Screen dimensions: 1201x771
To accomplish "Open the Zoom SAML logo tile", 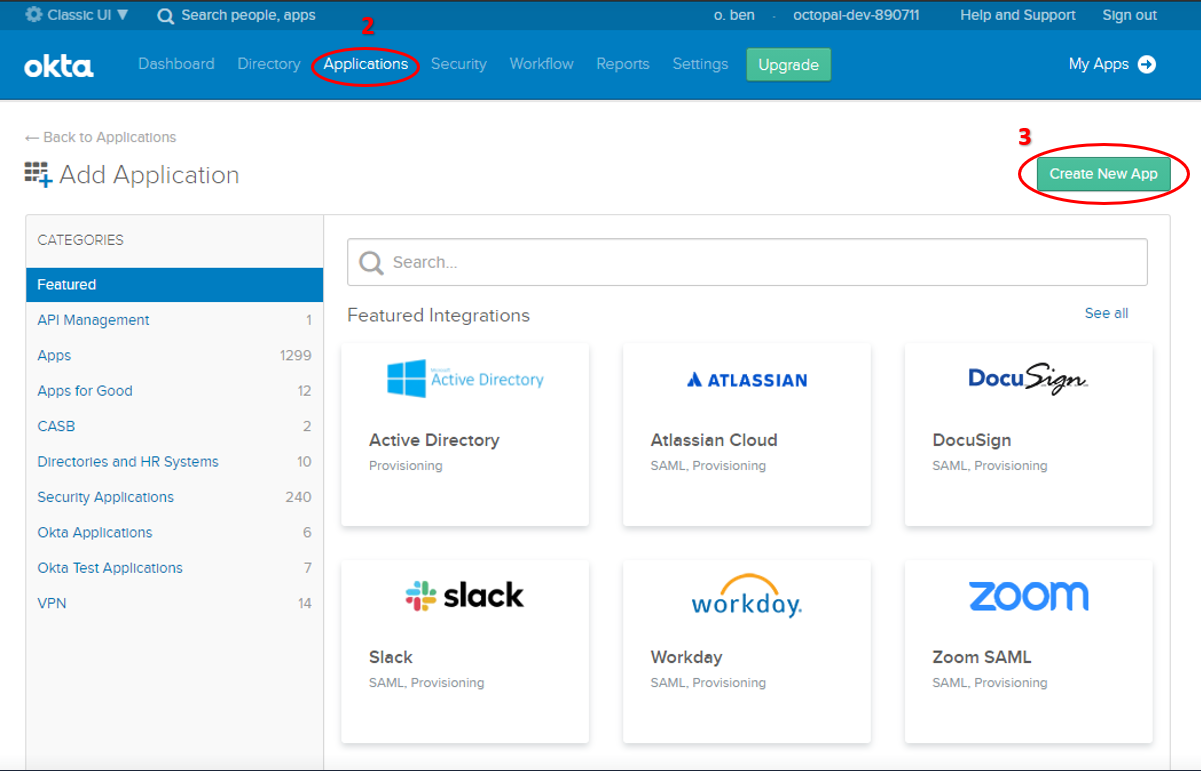I will 1028,596.
